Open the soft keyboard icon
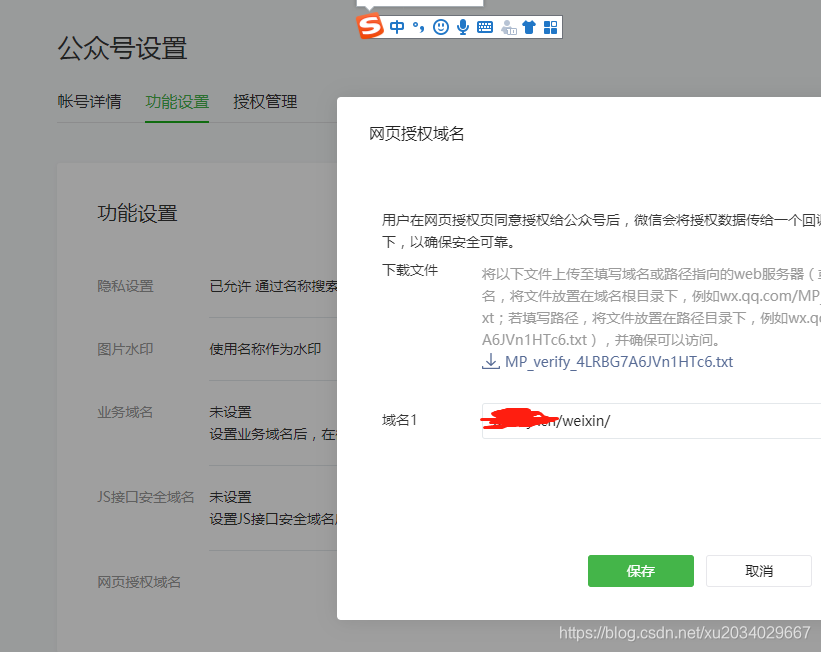Viewport: 821px width, 652px height. click(485, 27)
